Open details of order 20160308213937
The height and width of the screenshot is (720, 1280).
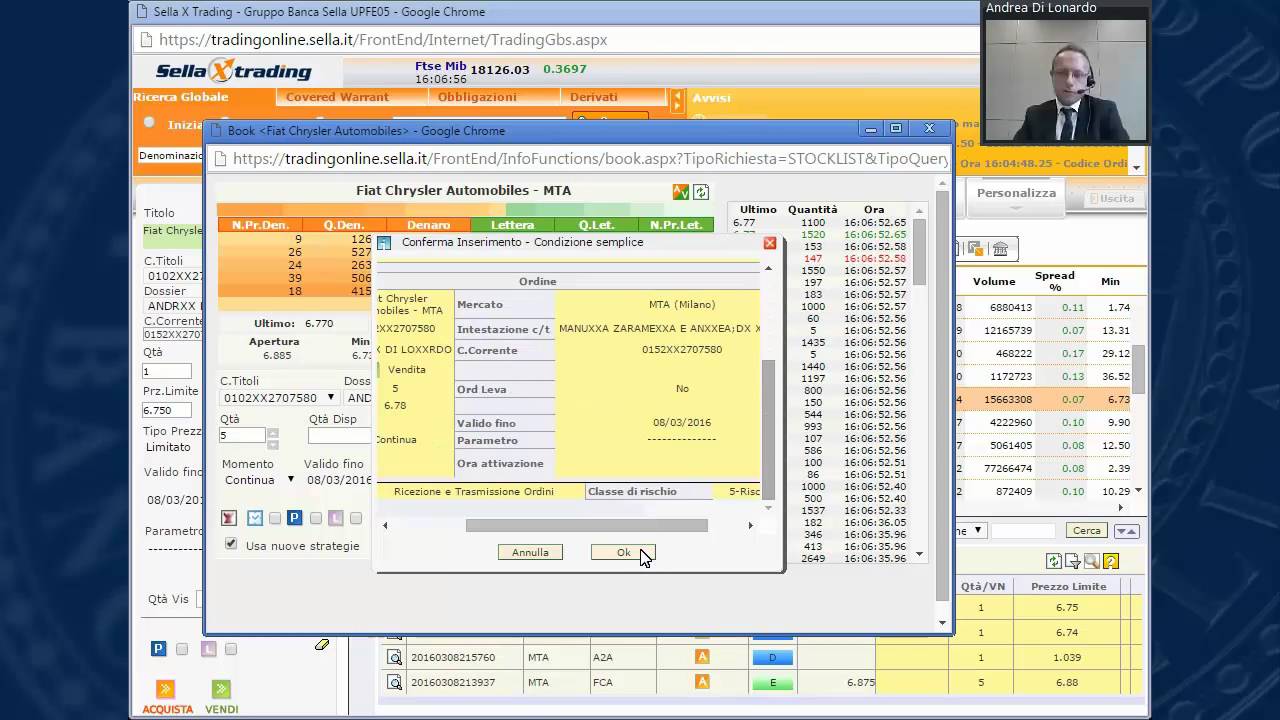coord(394,682)
